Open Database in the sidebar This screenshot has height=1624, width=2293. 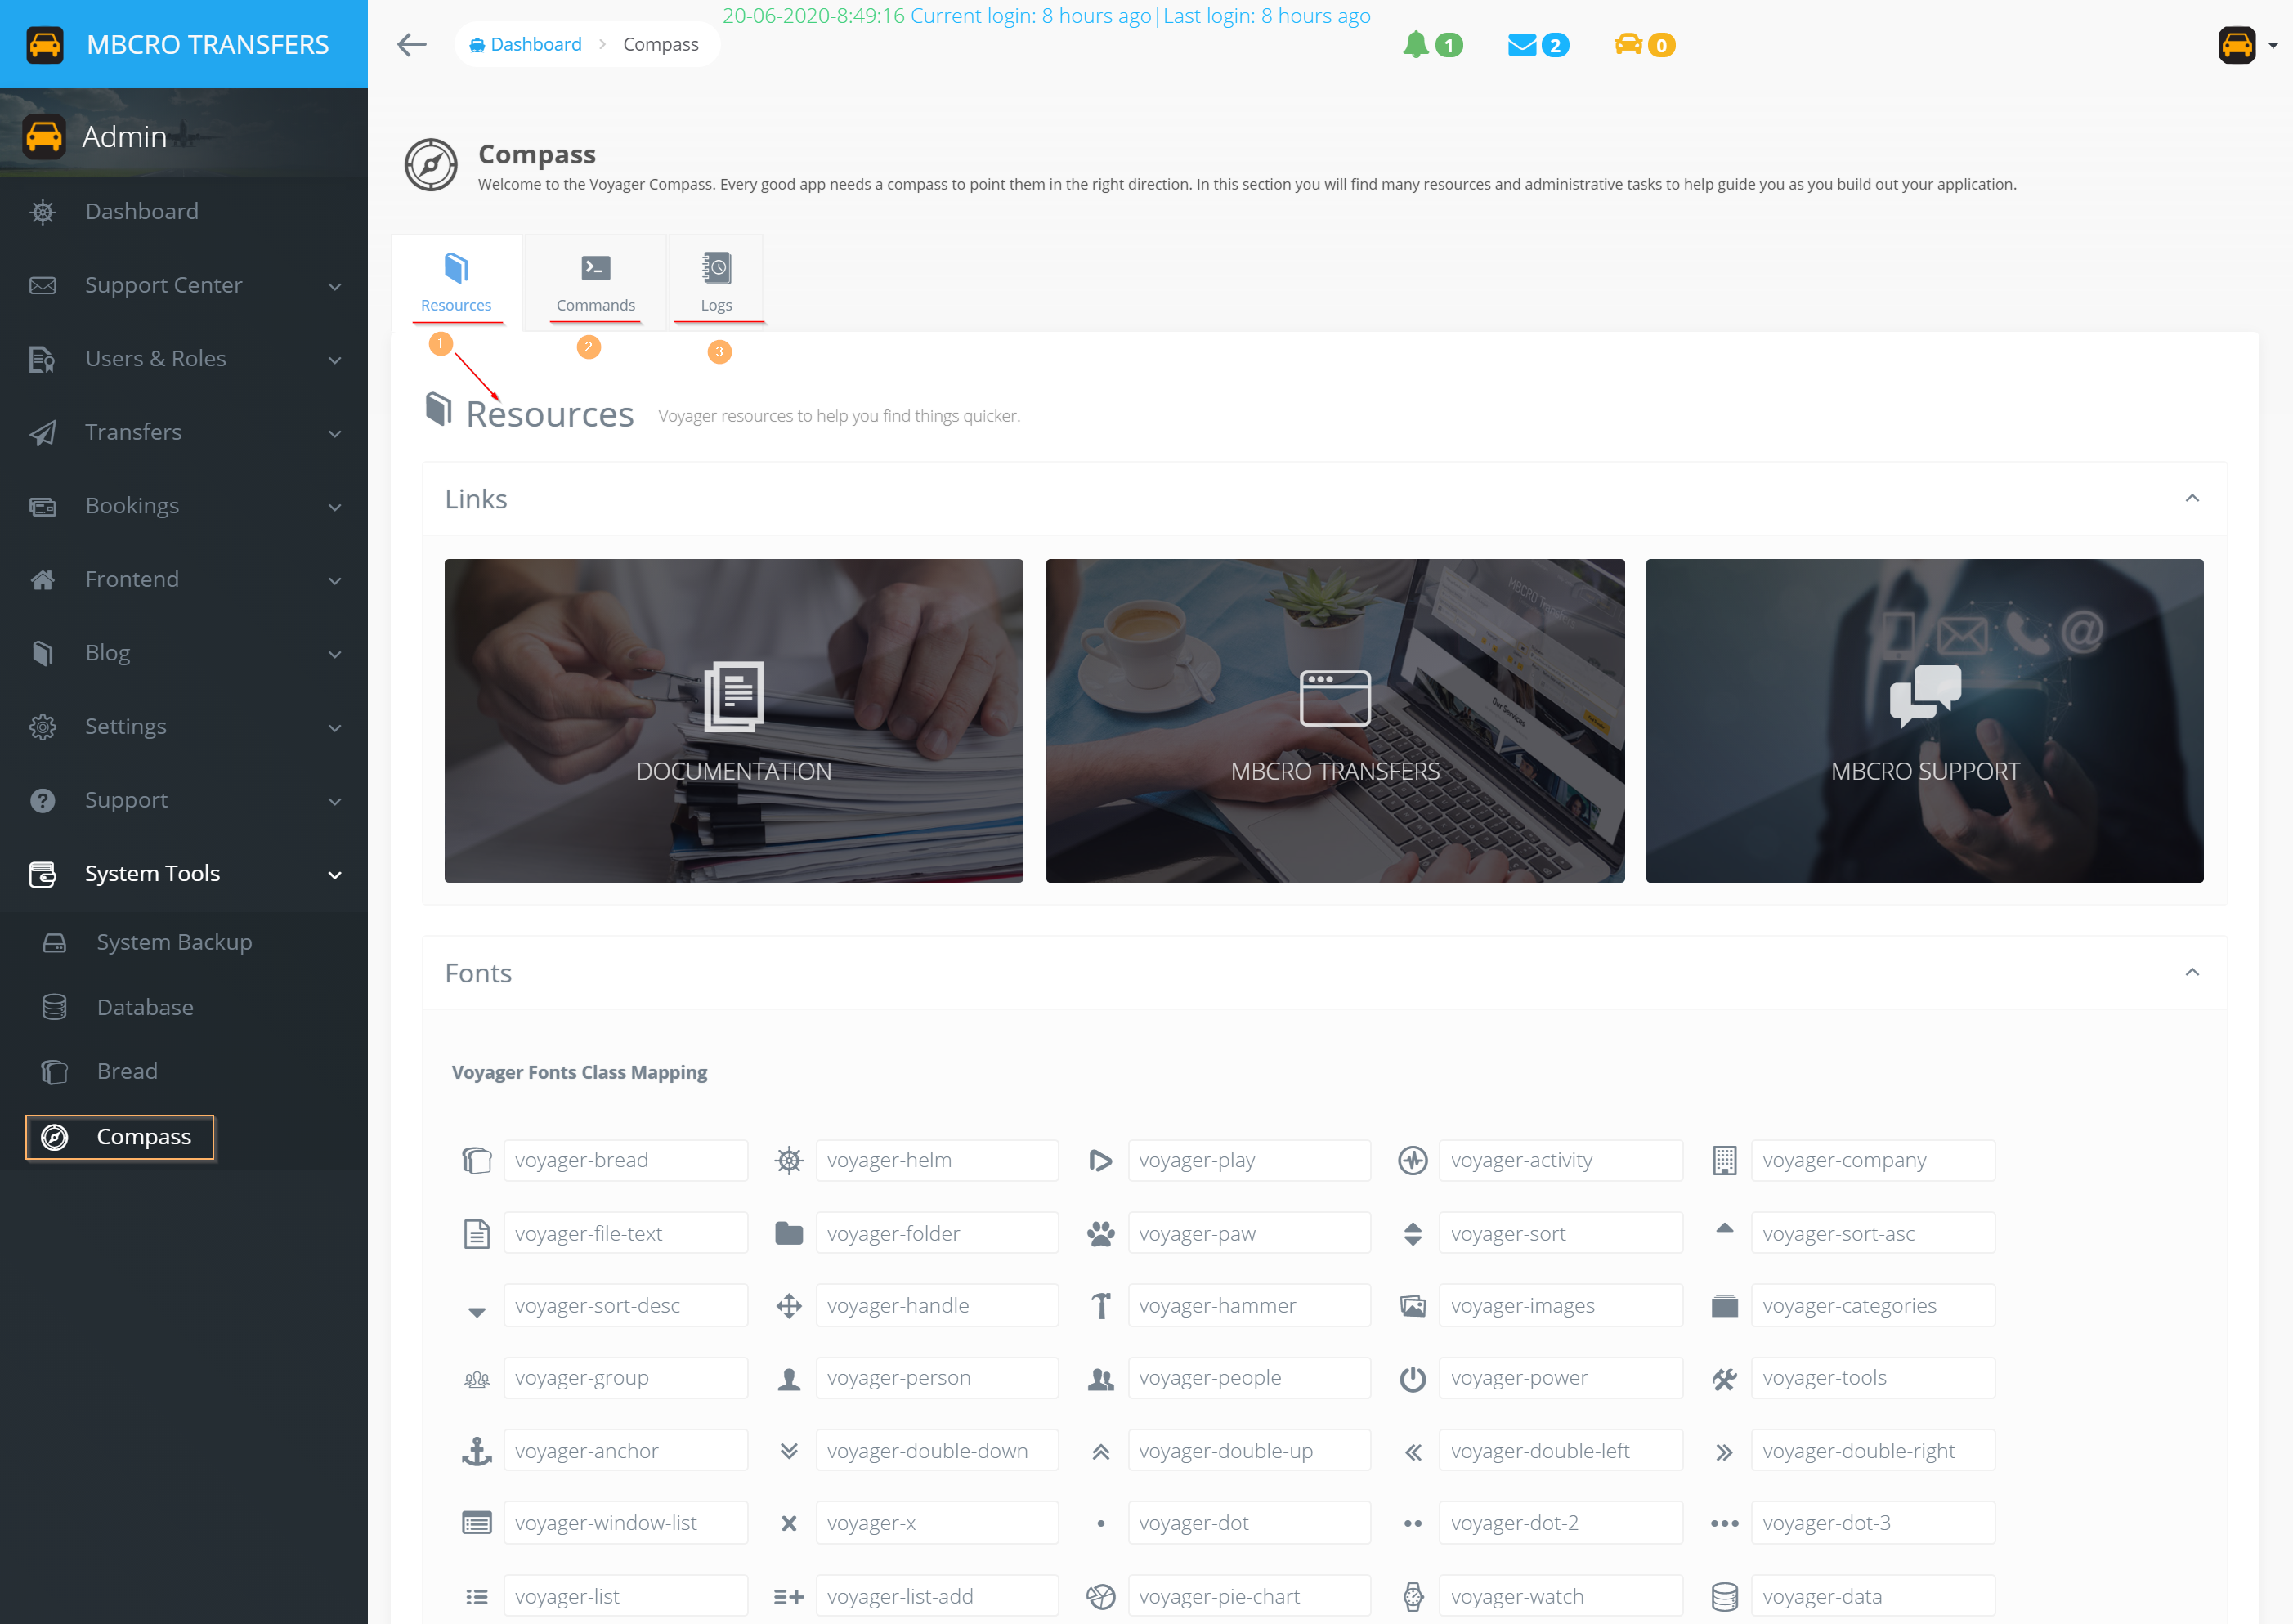[x=145, y=1007]
